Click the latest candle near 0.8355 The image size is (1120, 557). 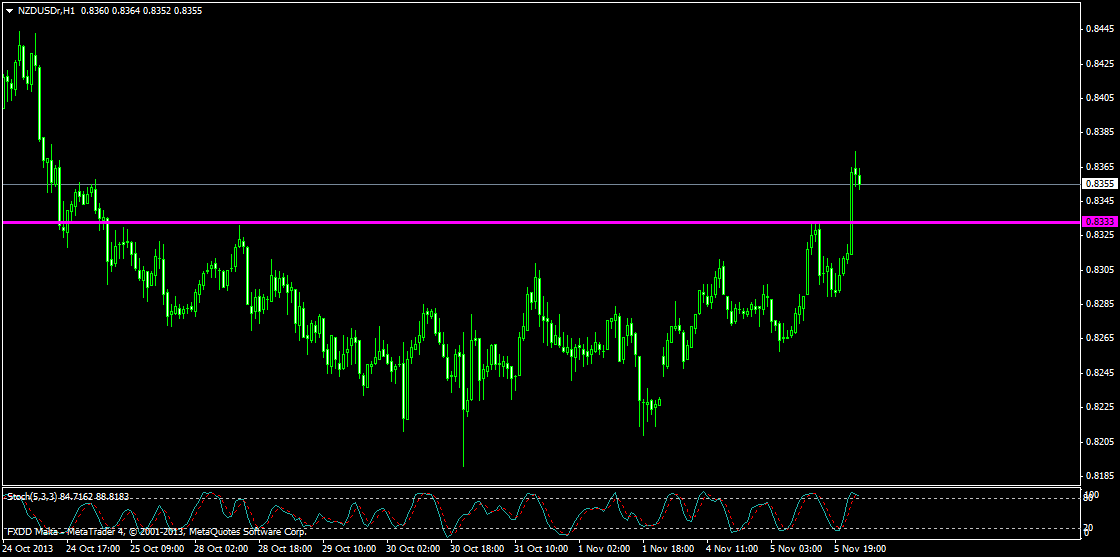pyautogui.click(x=860, y=179)
